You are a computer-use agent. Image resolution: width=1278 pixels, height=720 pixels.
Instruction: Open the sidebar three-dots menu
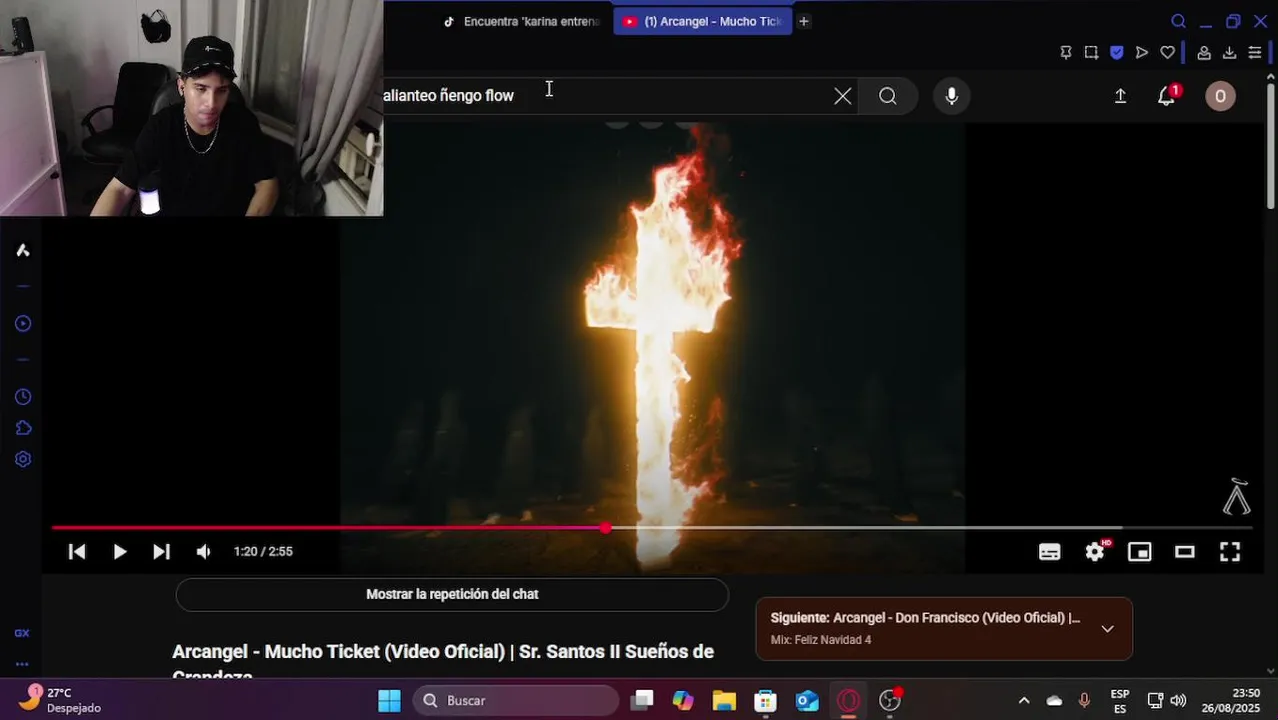pos(22,664)
